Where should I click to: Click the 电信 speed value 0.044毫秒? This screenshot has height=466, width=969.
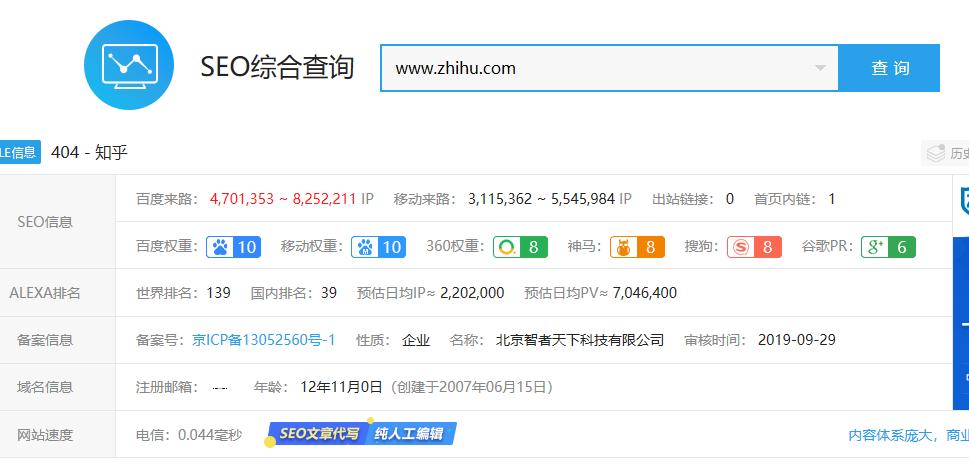click(x=210, y=435)
